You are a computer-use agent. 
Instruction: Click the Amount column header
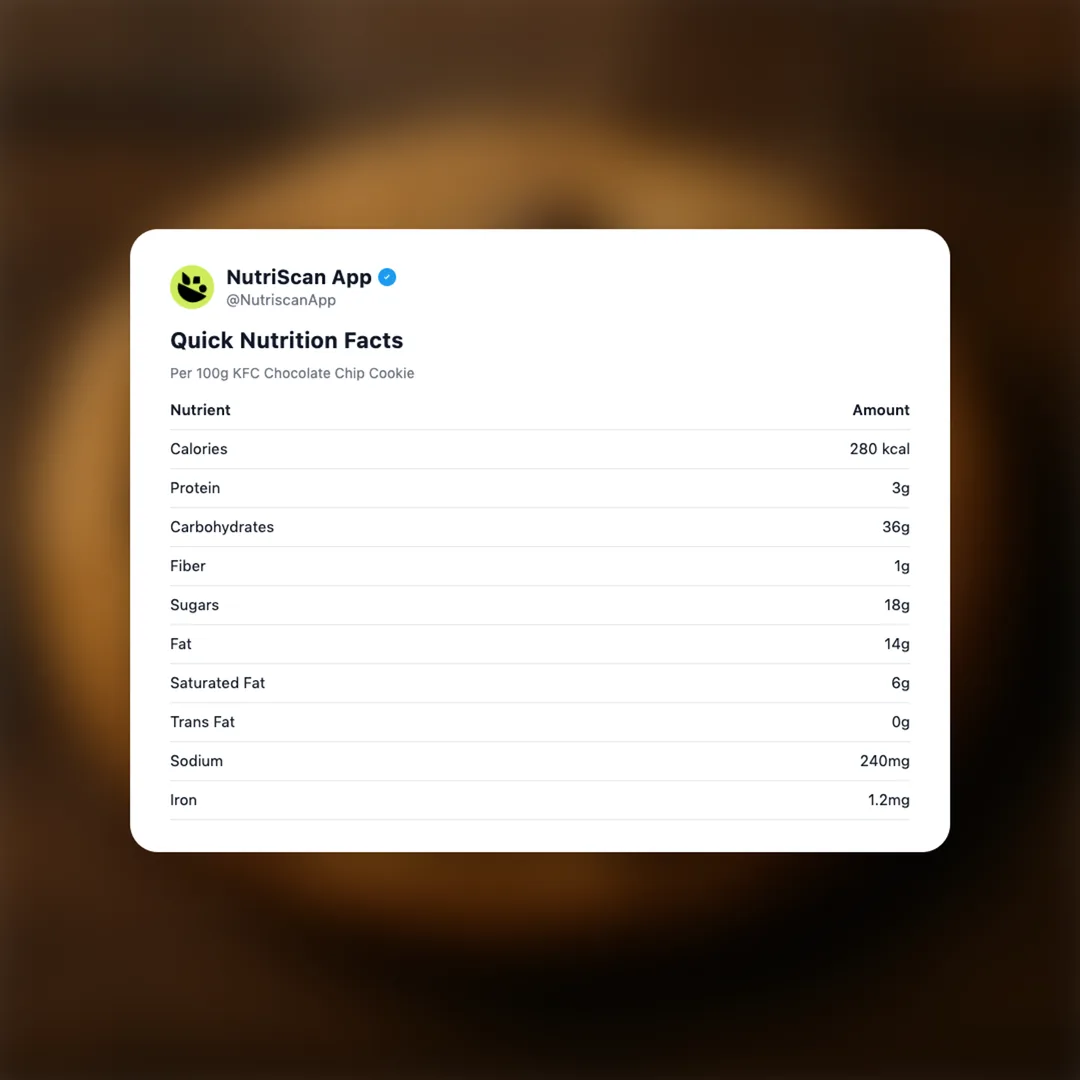click(x=880, y=410)
